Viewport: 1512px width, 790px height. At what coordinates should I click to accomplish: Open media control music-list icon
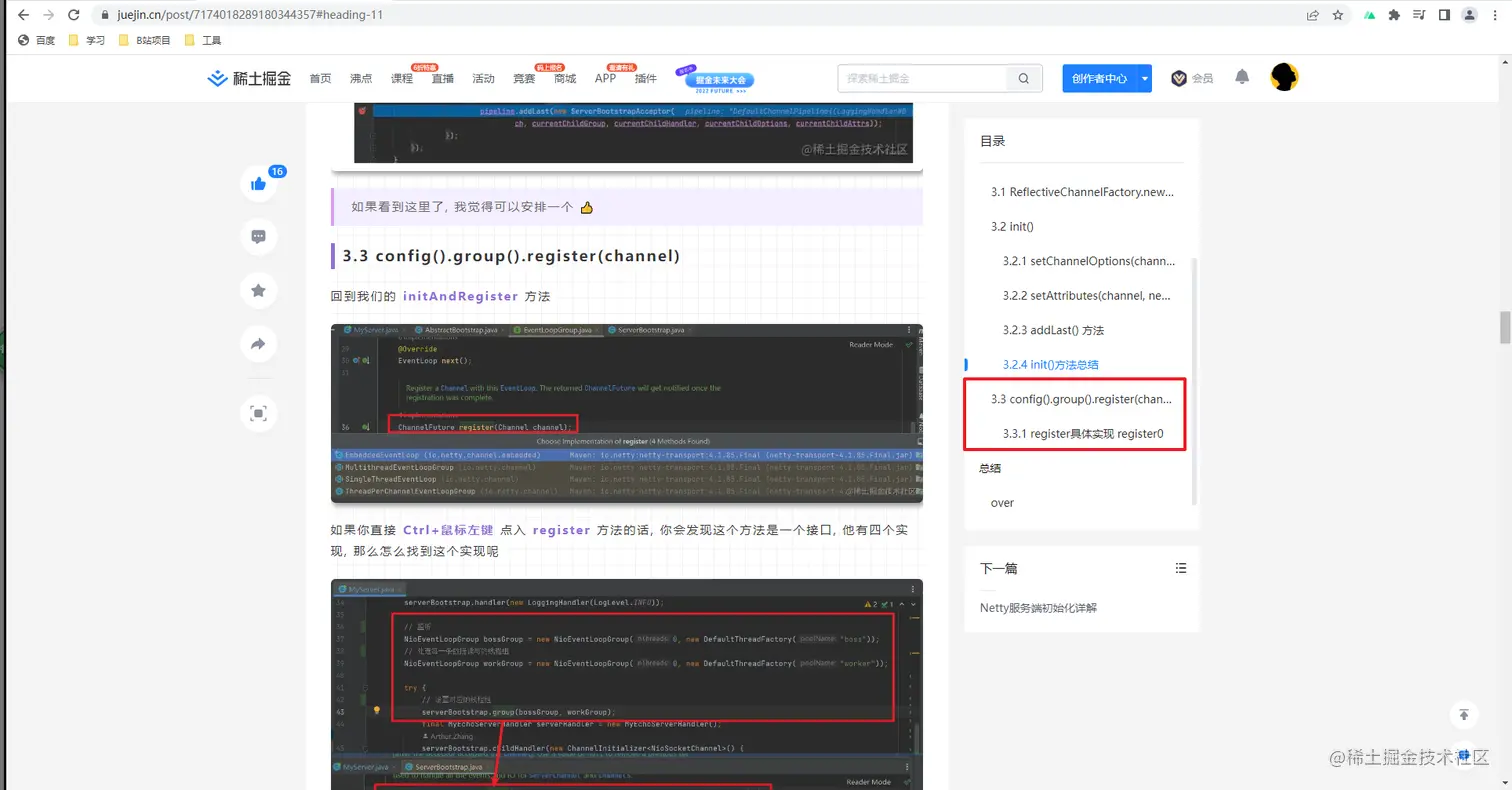pos(1419,15)
